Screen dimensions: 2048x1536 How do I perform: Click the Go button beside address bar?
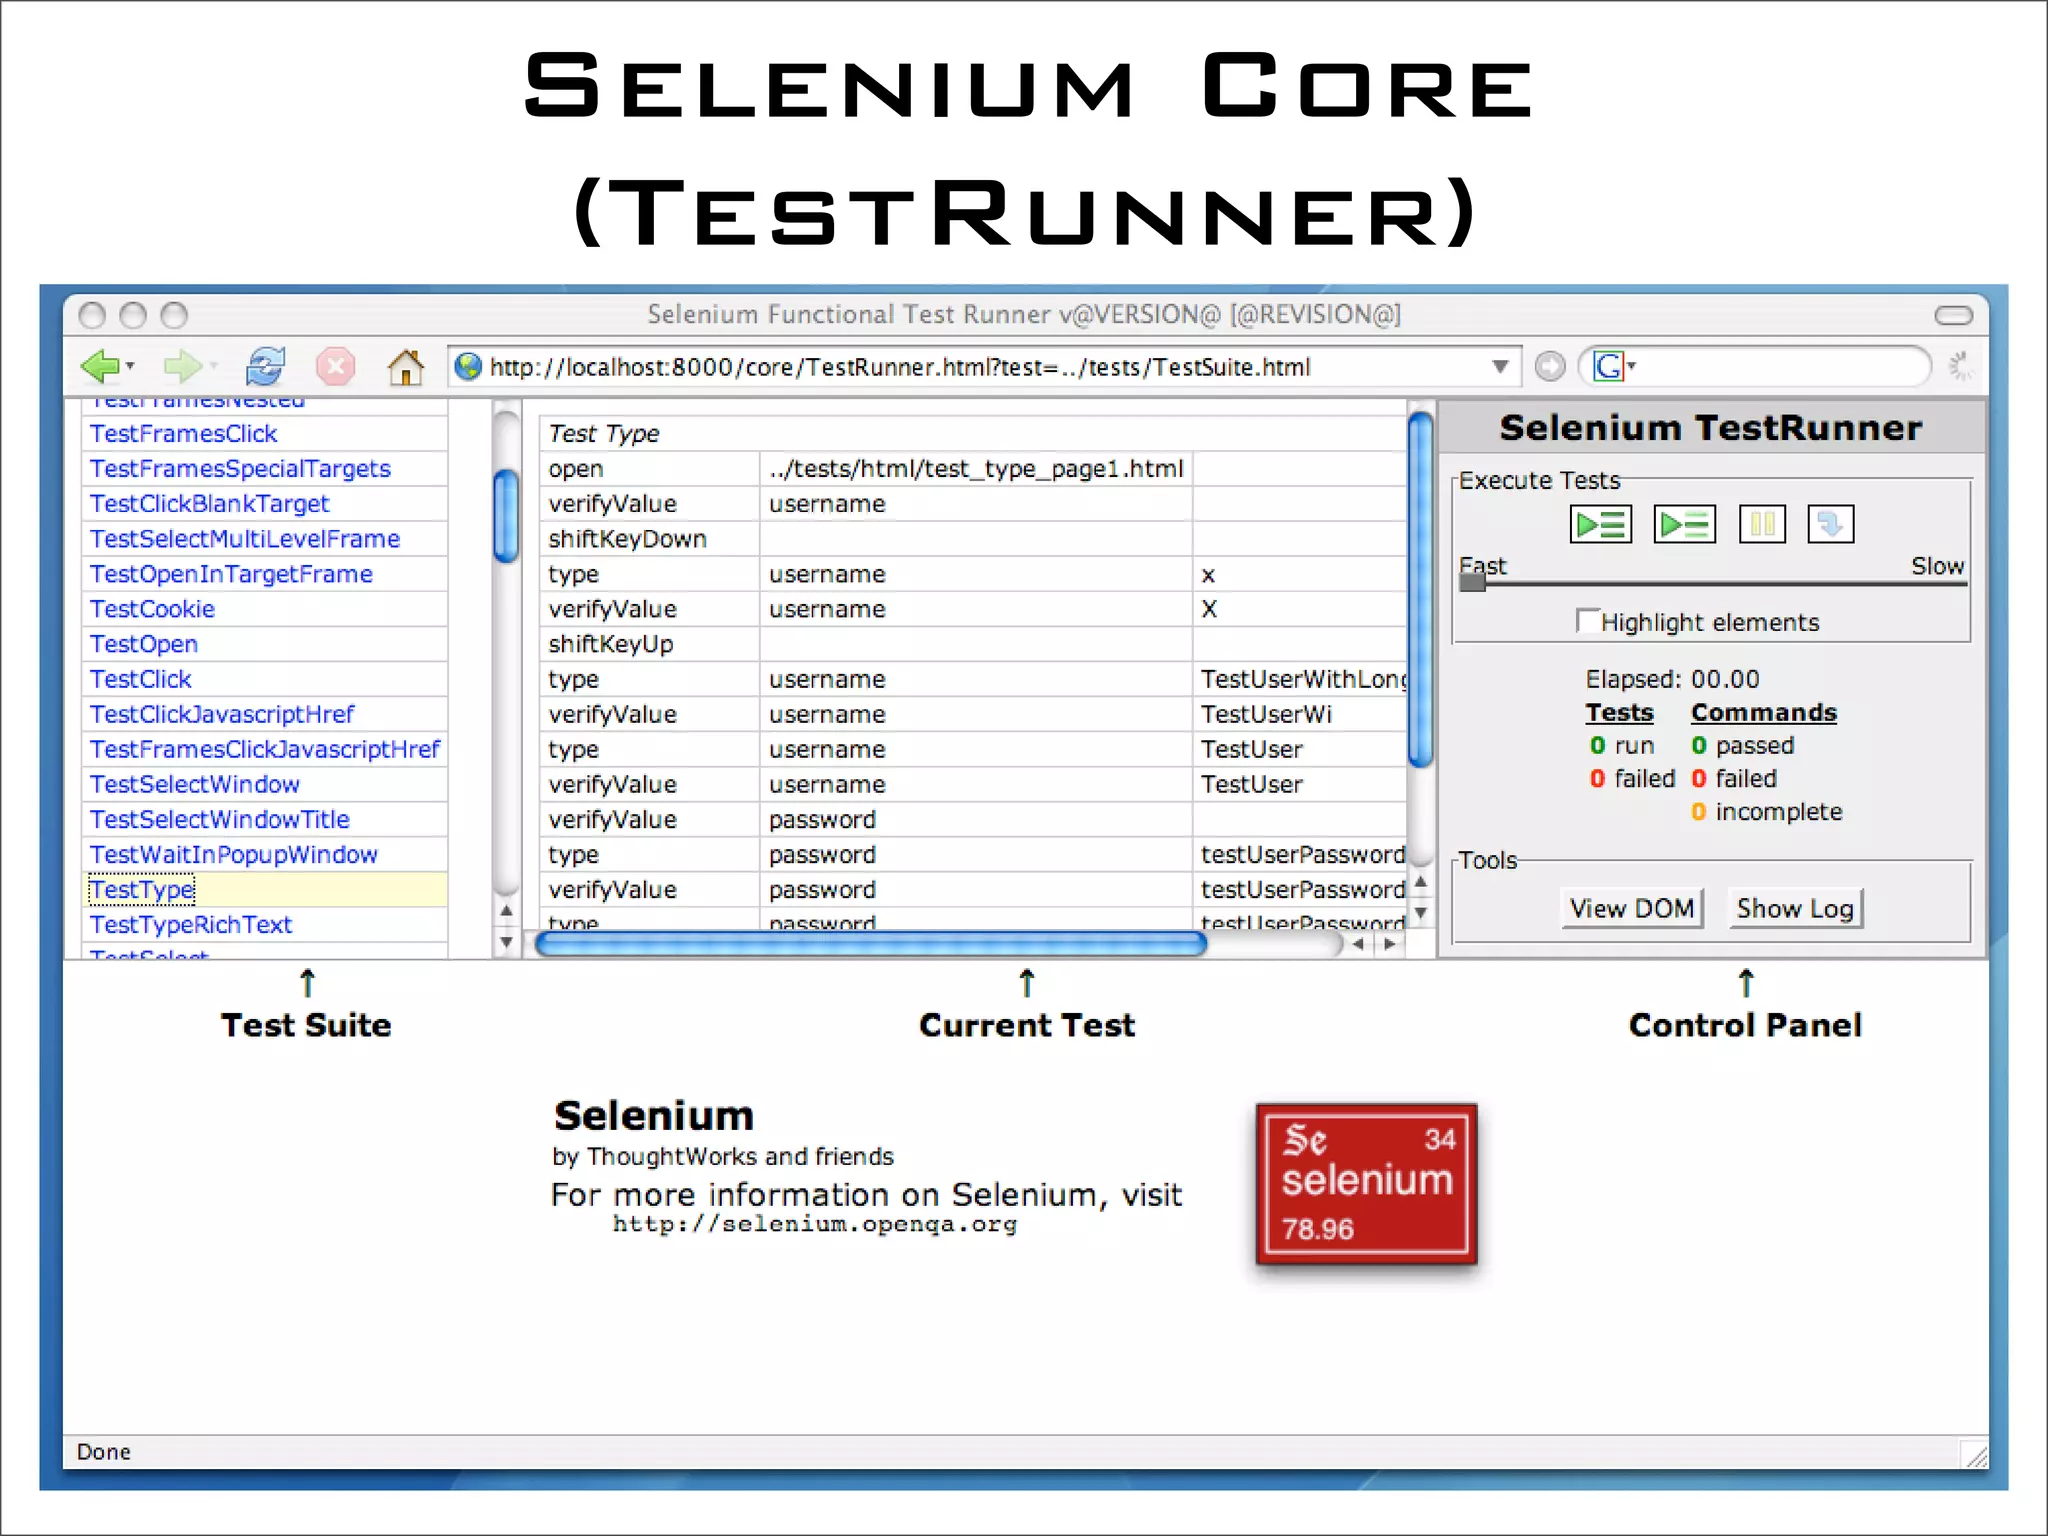1550,367
